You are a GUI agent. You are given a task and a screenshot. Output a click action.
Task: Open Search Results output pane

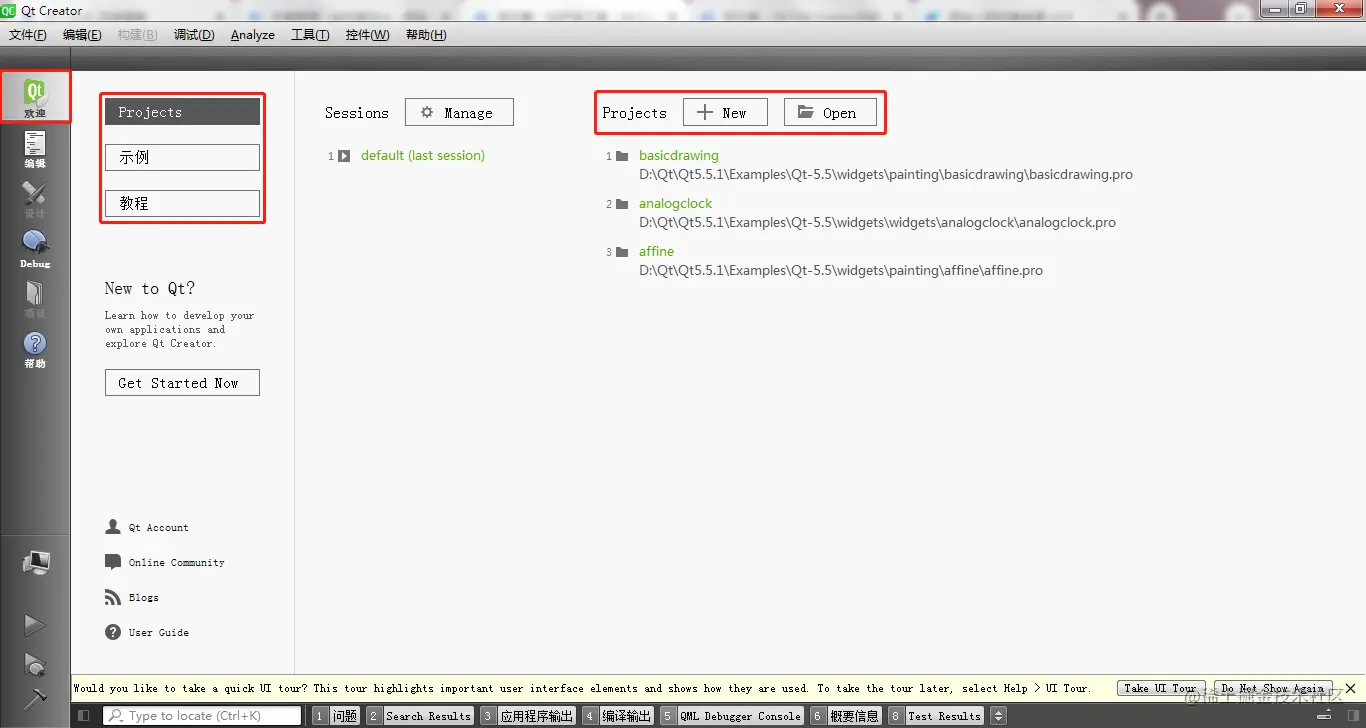(x=419, y=716)
